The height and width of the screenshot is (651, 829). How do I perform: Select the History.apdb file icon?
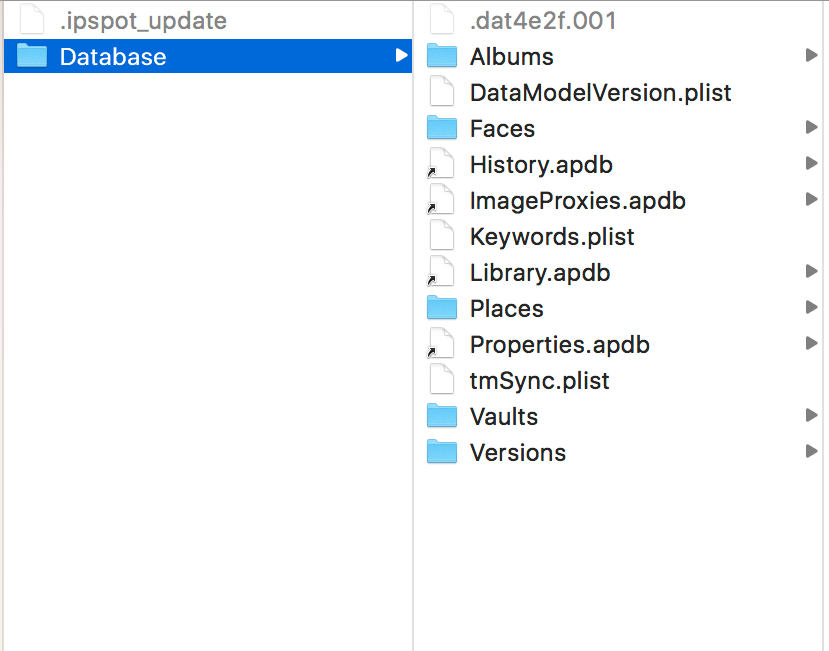point(441,164)
